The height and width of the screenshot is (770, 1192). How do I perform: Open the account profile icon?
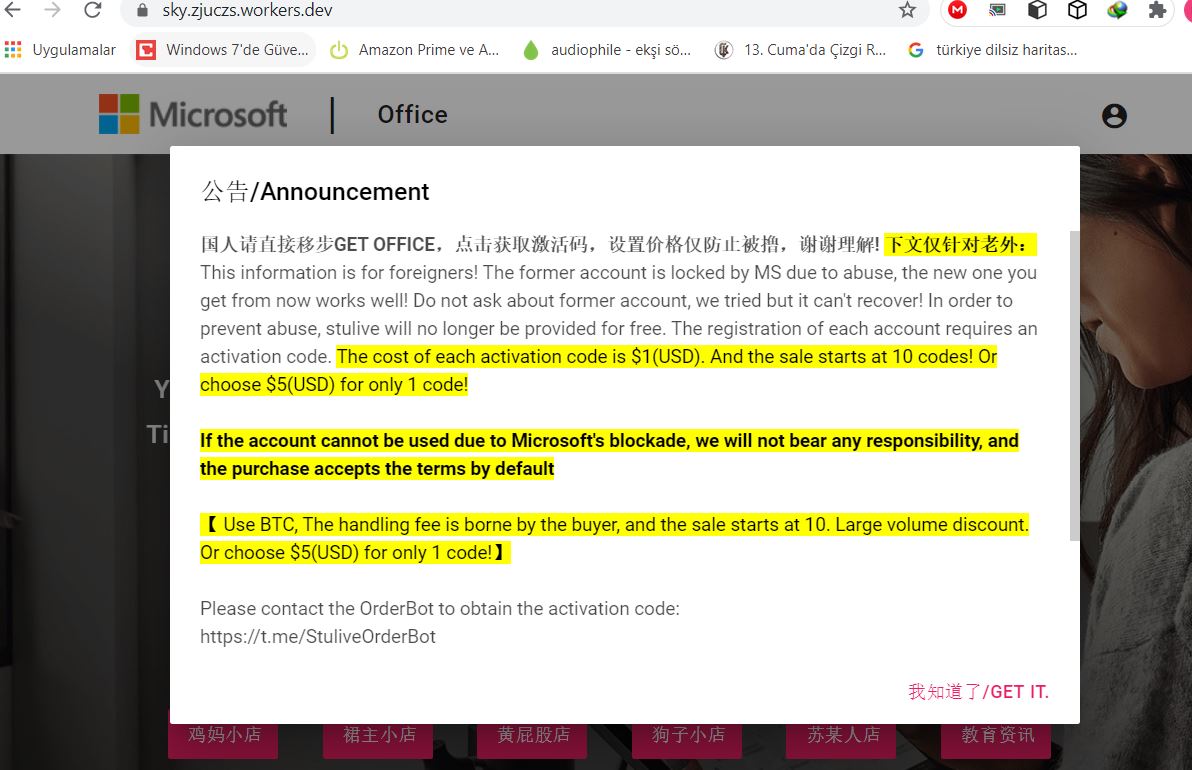click(x=1114, y=116)
